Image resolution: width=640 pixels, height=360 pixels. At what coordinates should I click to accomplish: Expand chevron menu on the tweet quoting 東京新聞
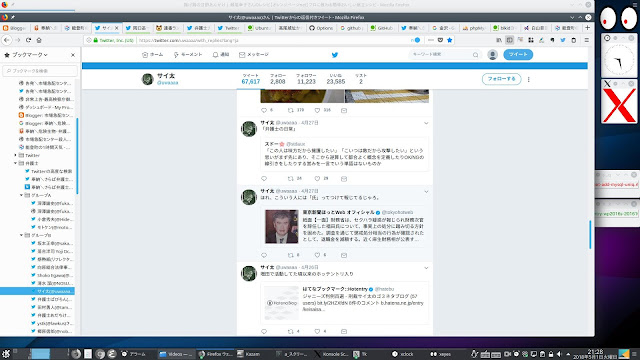[x=426, y=191]
